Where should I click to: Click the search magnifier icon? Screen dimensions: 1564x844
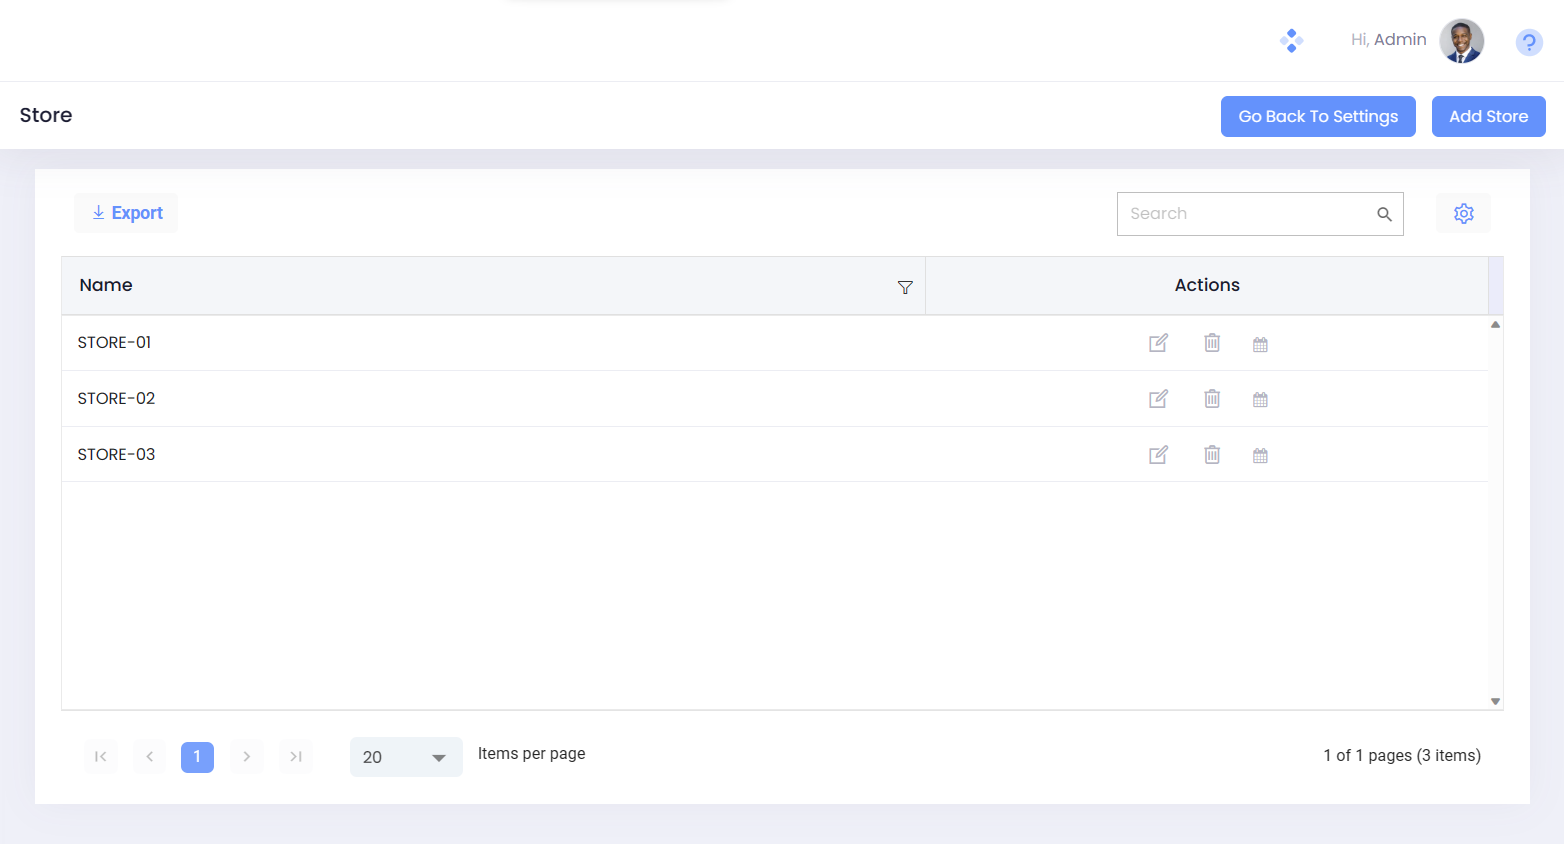(x=1384, y=214)
